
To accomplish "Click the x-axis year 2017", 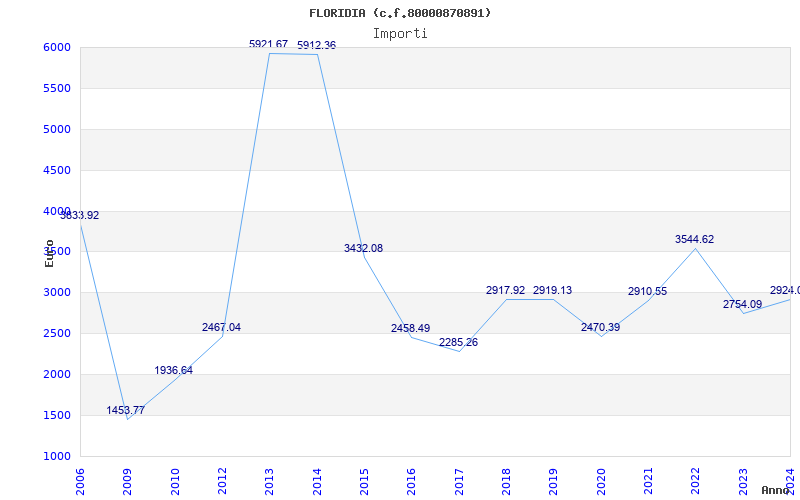I will click(459, 482).
